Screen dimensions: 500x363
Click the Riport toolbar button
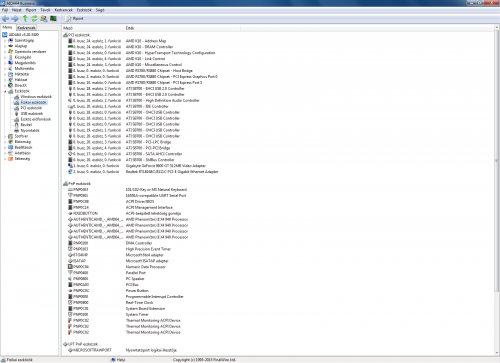pyautogui.click(x=75, y=19)
